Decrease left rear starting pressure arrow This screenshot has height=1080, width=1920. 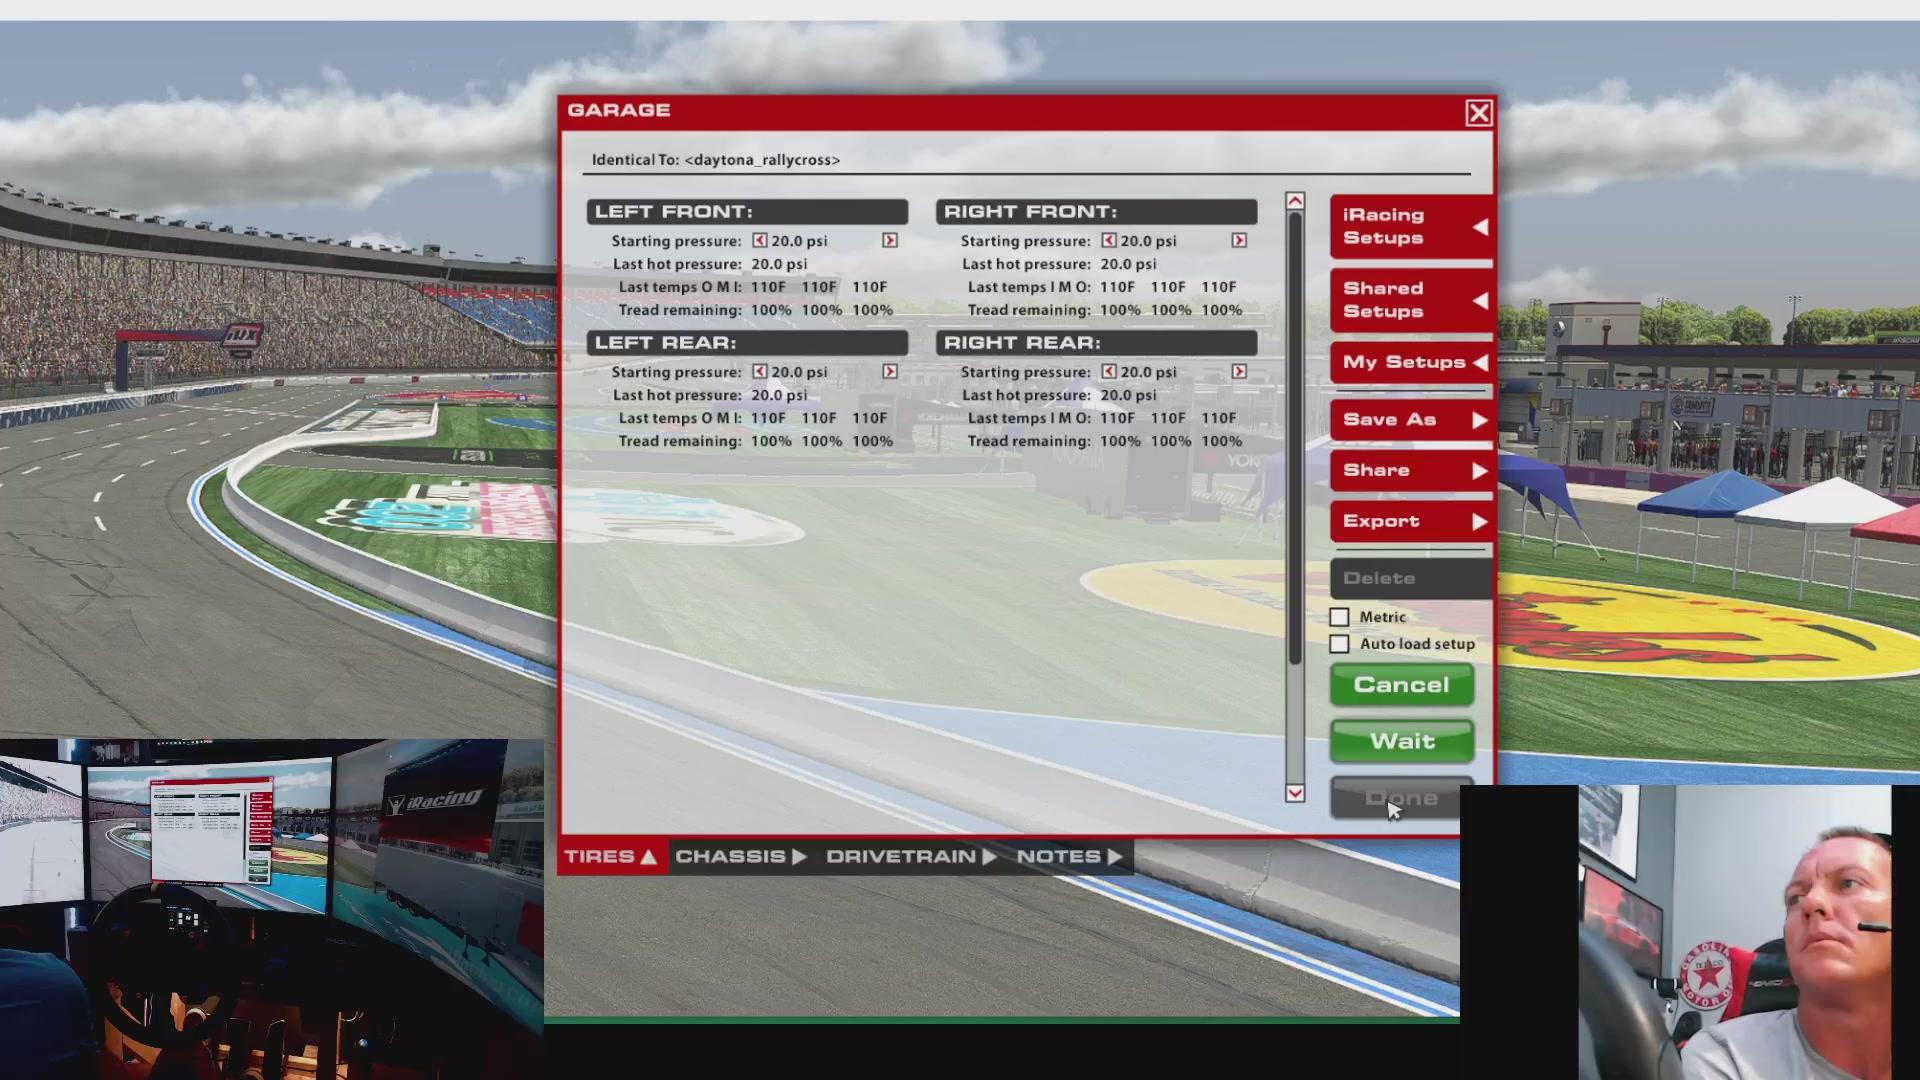[759, 372]
